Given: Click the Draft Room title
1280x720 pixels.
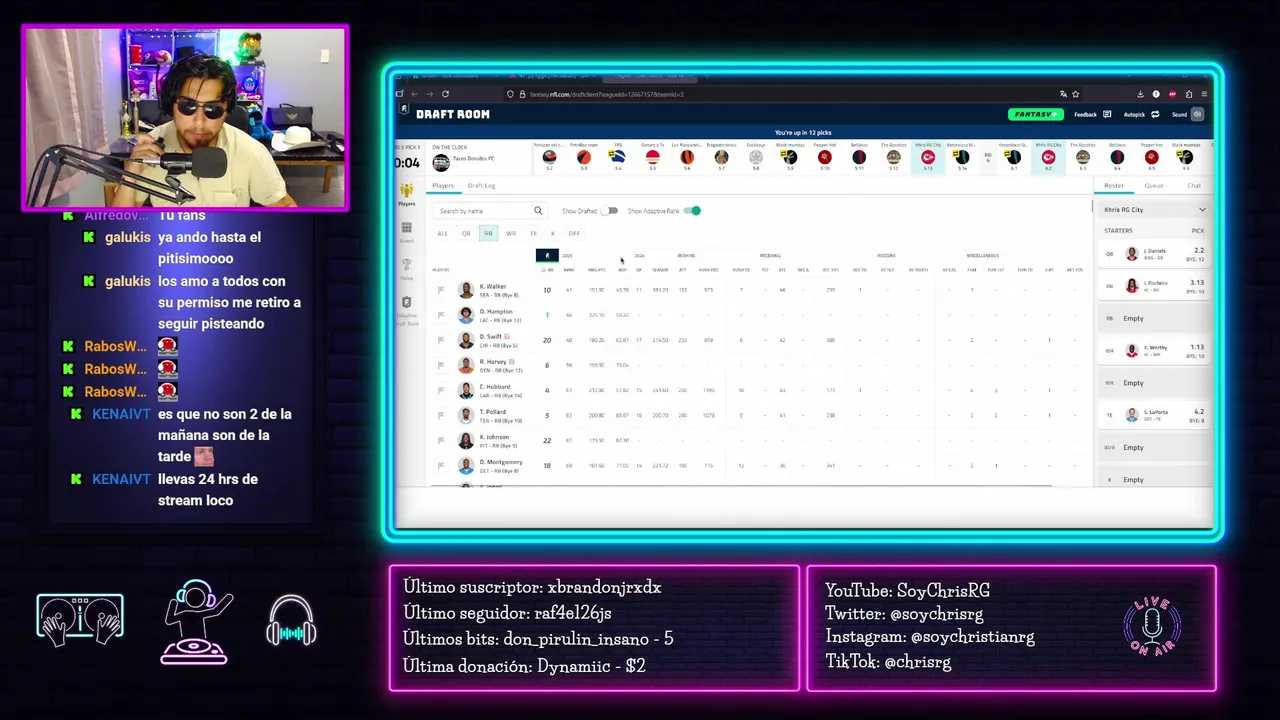Looking at the screenshot, I should click(x=453, y=114).
